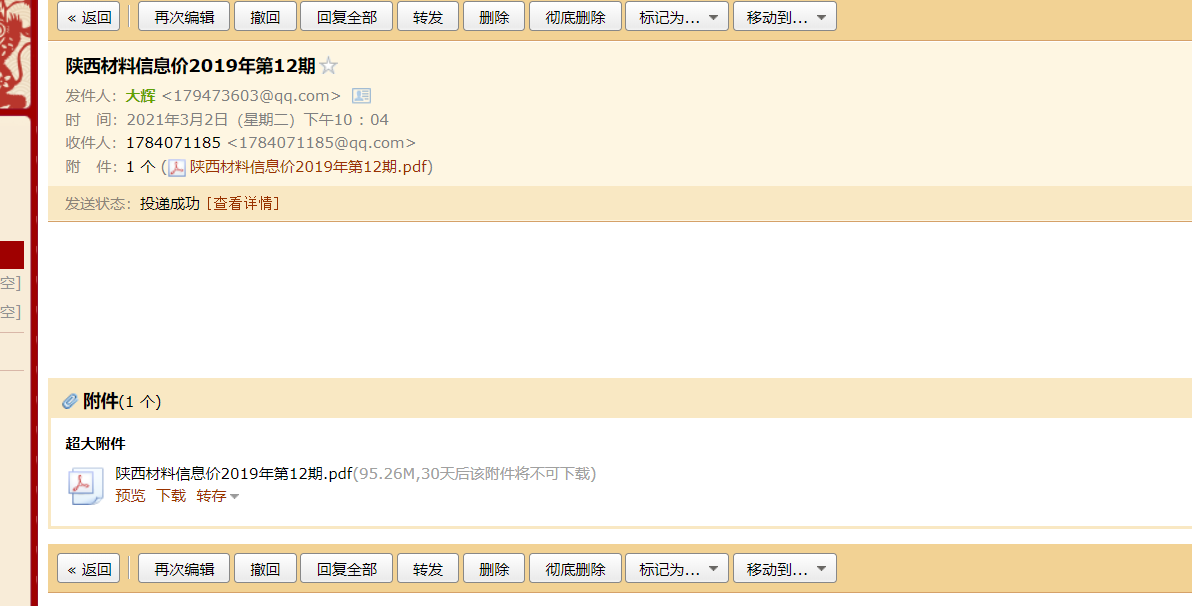
Task: Click the sender name 大辉
Action: 141,96
